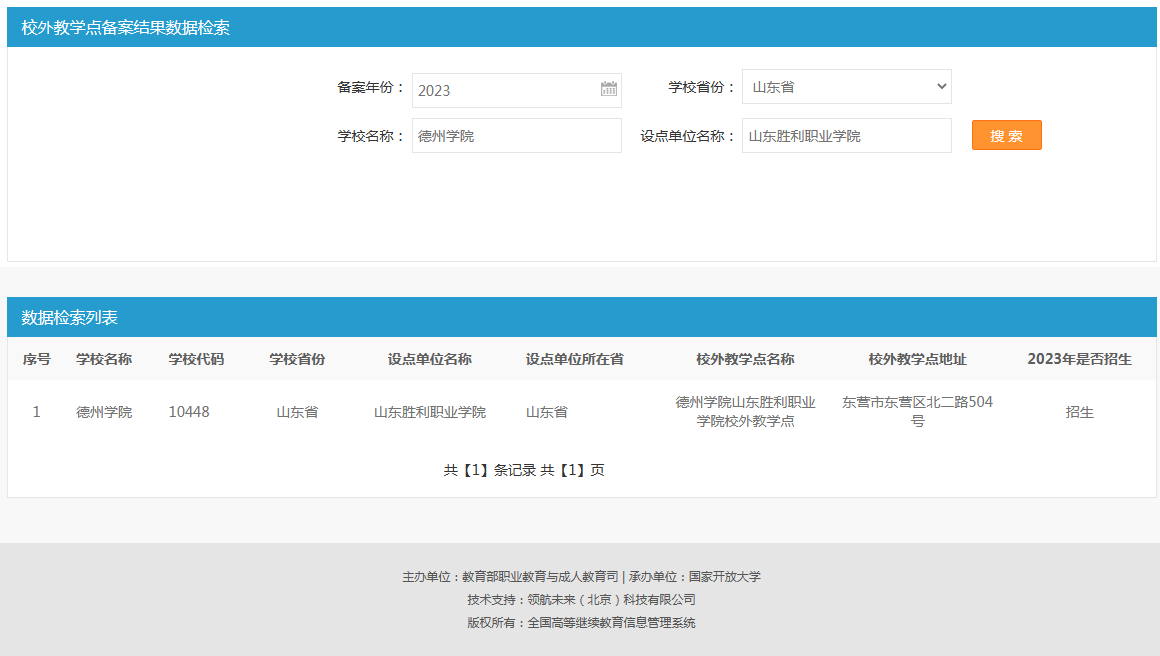Click the 学校代码 column header

196,359
